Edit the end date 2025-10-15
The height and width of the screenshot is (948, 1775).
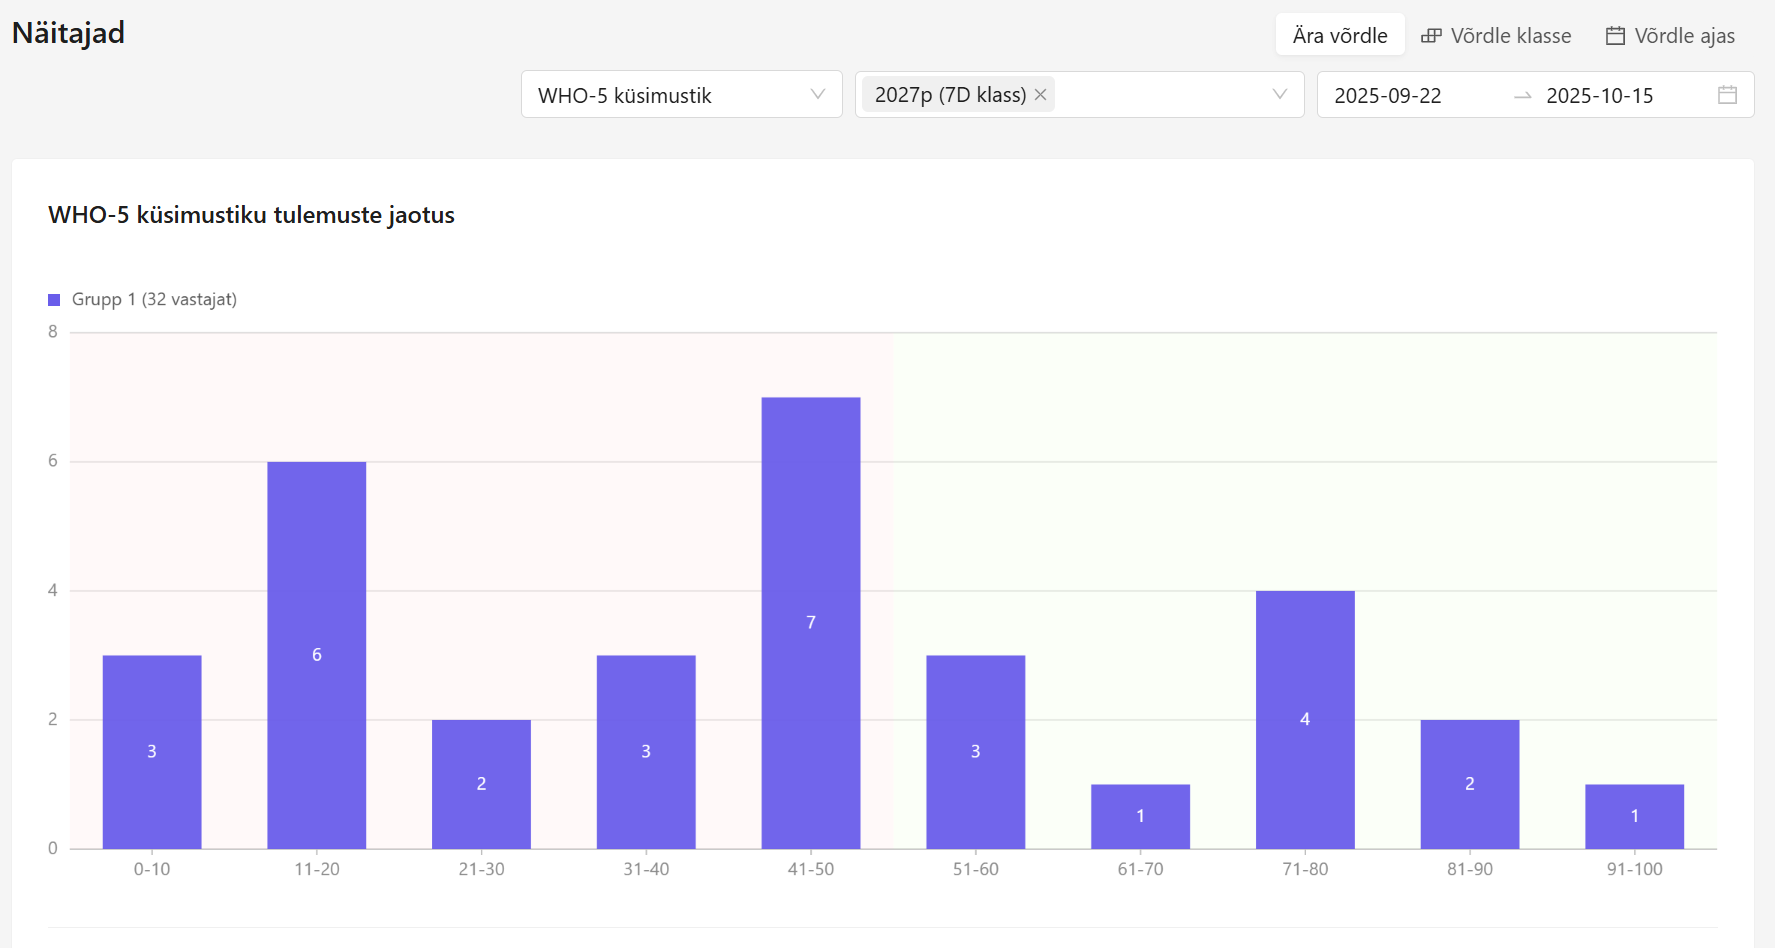point(1599,96)
